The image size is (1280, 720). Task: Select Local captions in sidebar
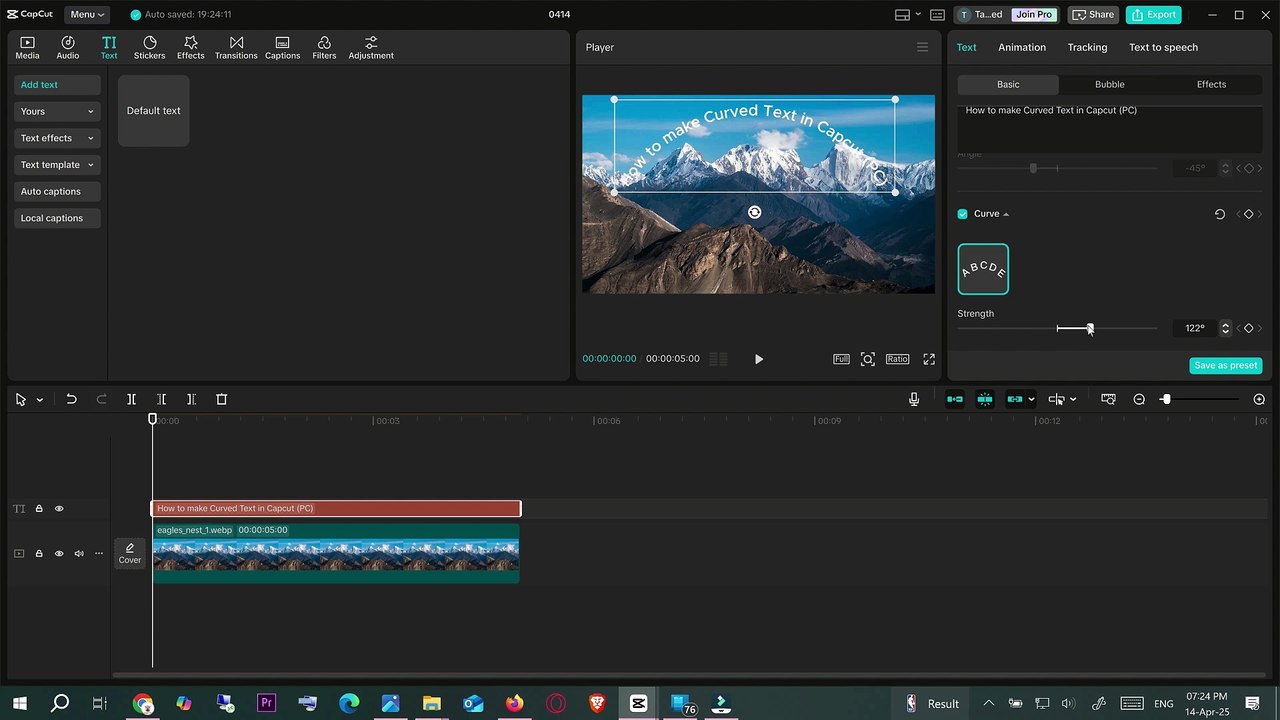tap(57, 218)
